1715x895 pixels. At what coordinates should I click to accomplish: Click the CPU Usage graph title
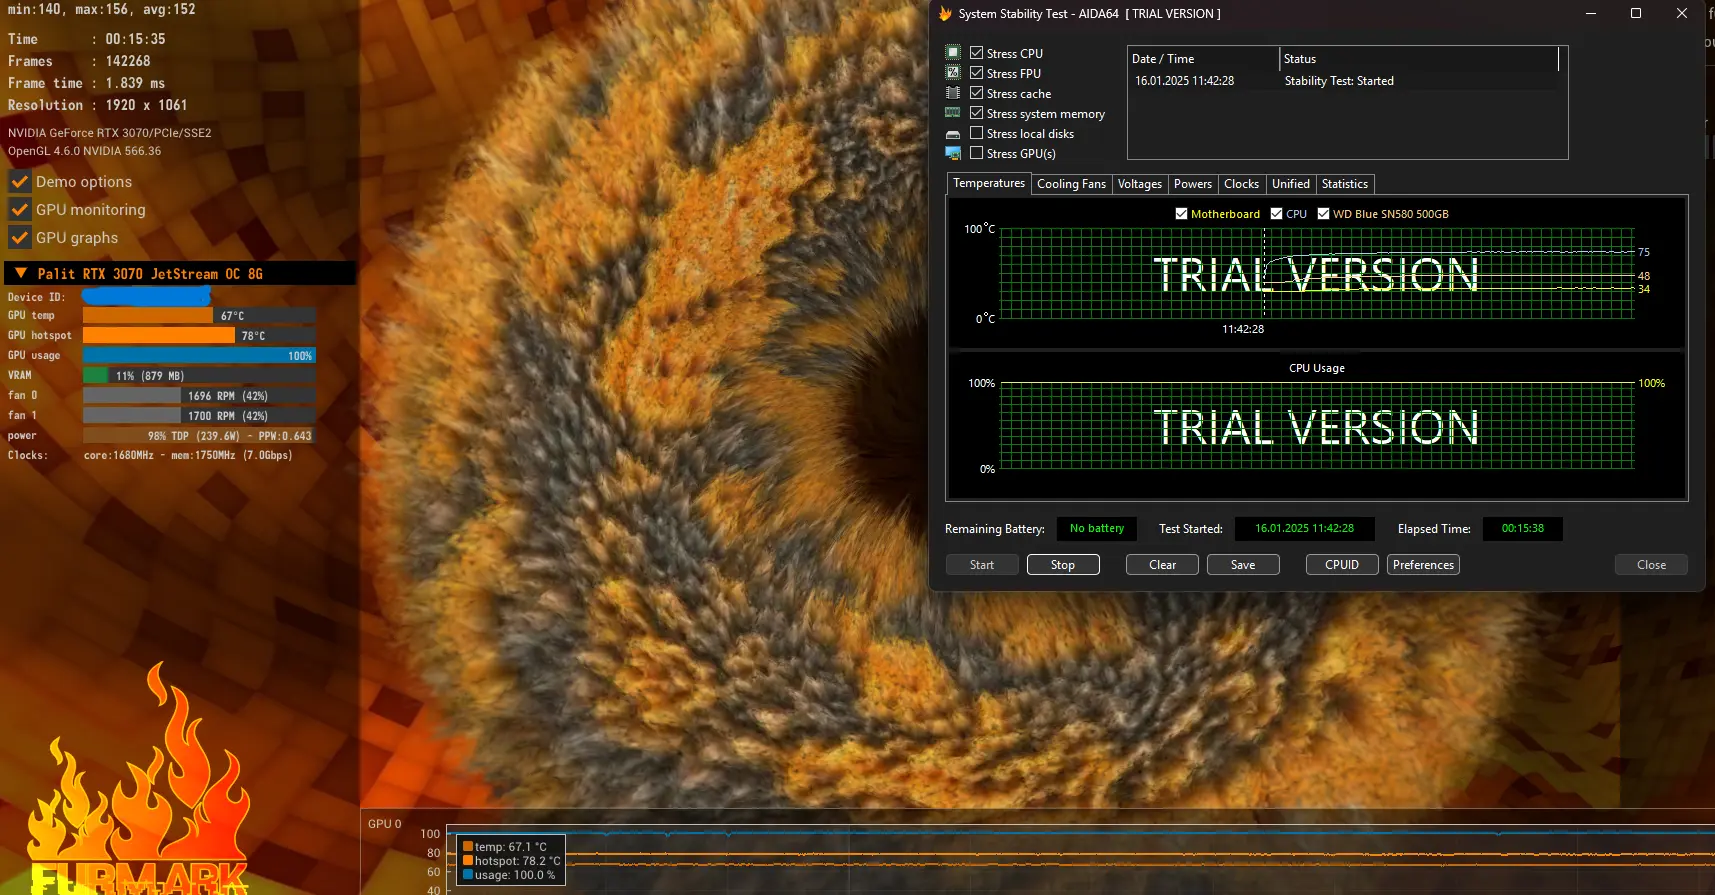pos(1317,368)
